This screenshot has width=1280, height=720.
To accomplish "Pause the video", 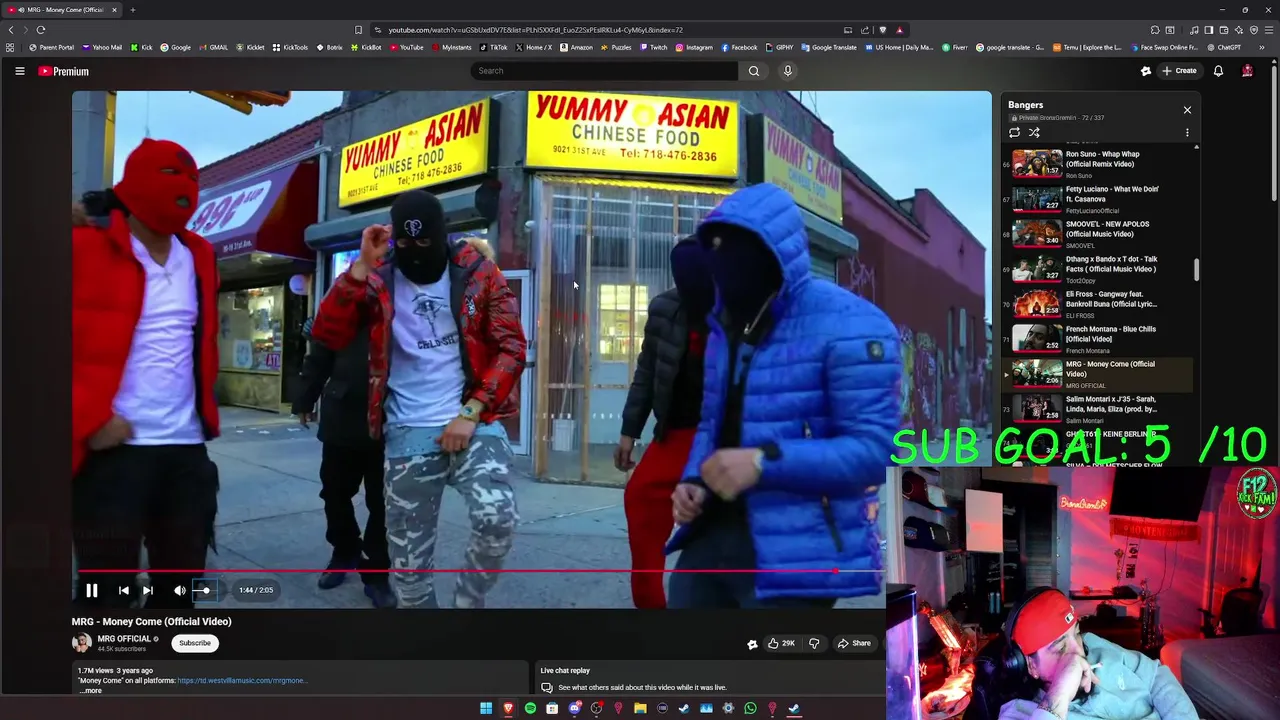I will point(91,591).
